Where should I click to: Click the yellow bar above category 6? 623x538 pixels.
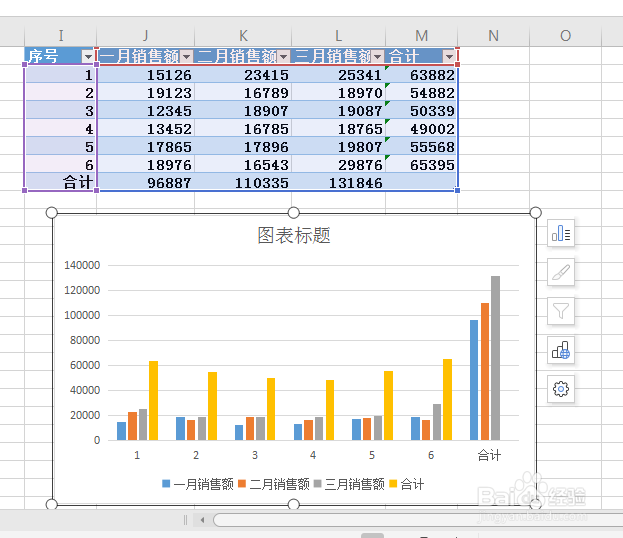447,399
